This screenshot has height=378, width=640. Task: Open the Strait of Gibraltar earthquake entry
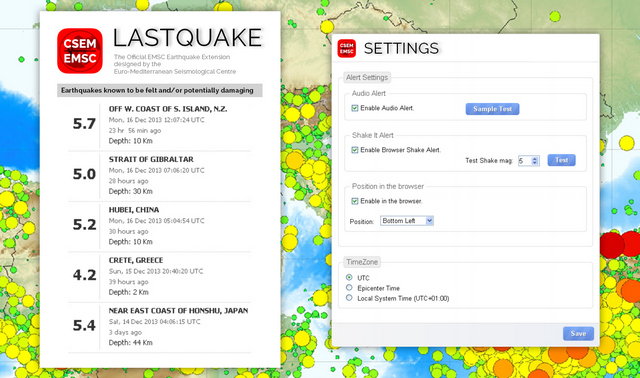(x=159, y=176)
